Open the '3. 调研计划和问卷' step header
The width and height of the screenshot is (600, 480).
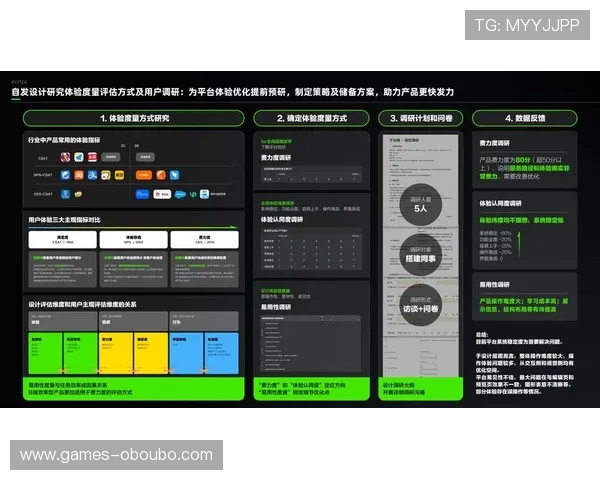pos(420,118)
